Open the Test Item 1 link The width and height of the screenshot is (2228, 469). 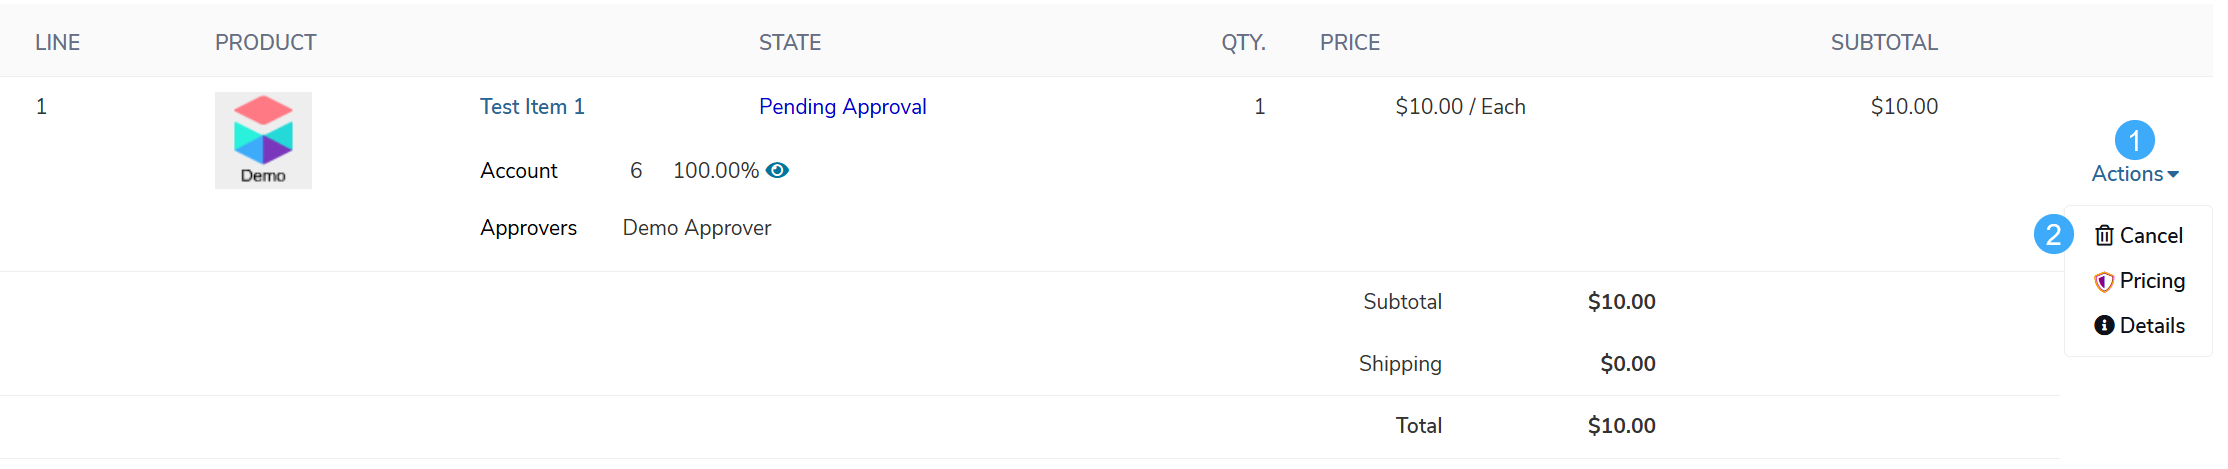[x=532, y=107]
